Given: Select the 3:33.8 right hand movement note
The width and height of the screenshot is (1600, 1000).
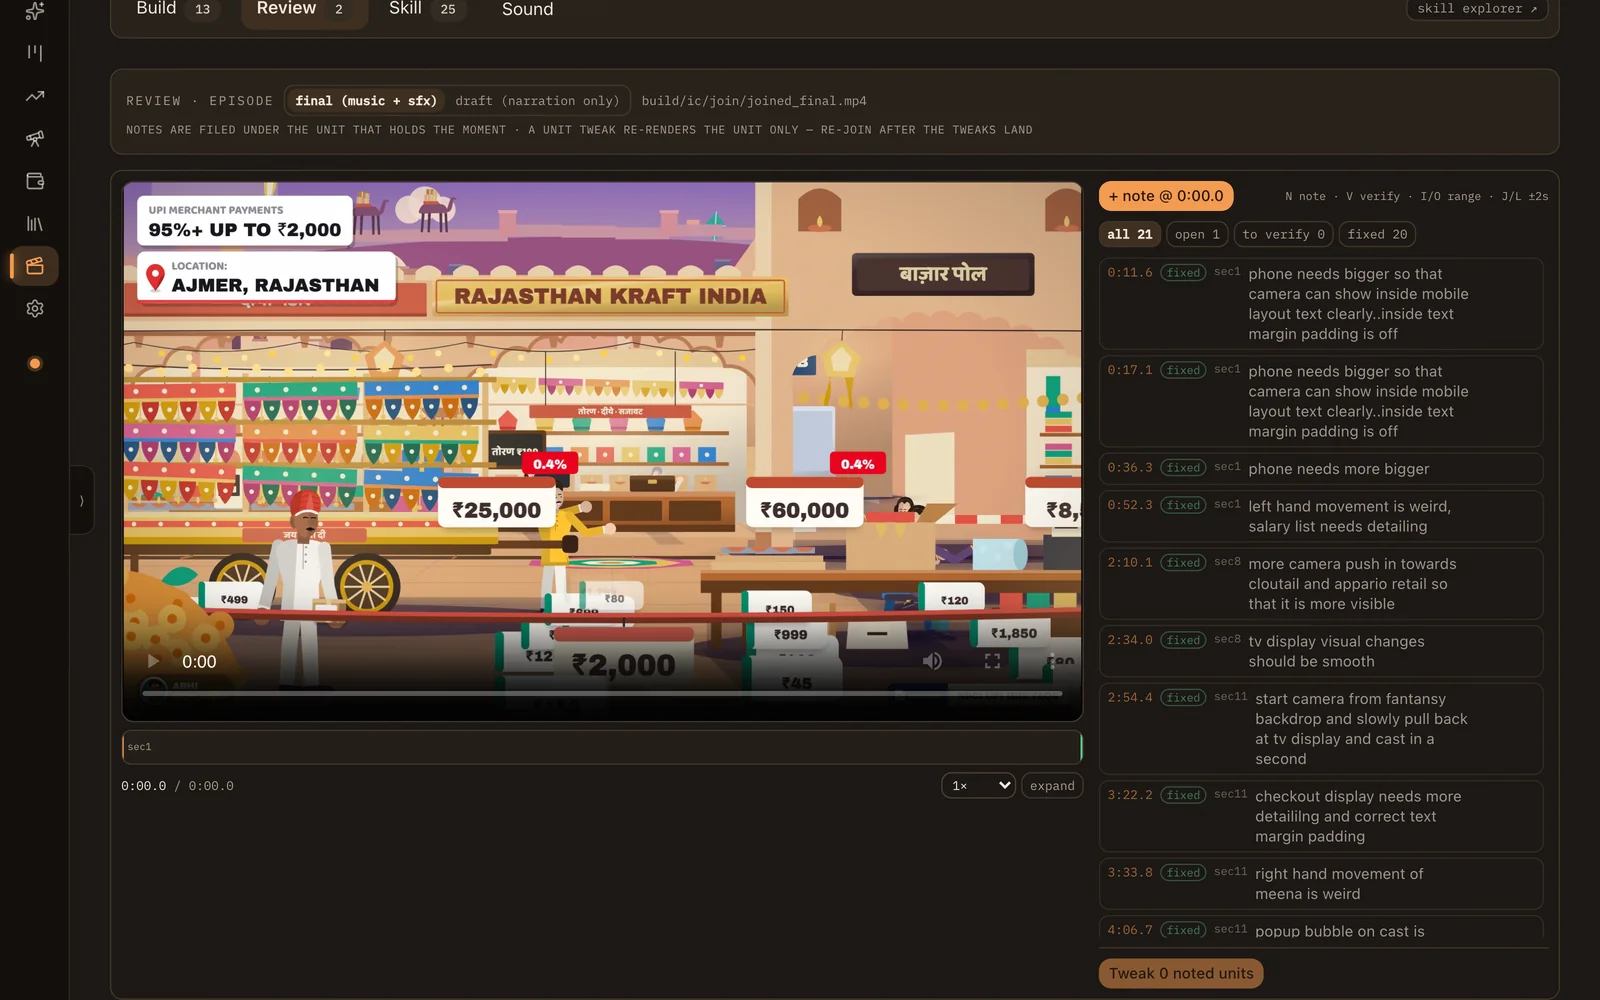Looking at the screenshot, I should coord(1321,884).
